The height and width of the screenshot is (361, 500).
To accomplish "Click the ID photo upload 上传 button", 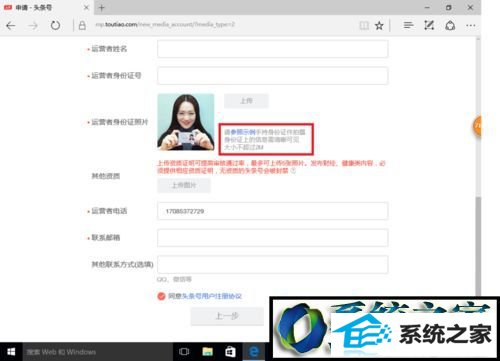I will click(246, 101).
